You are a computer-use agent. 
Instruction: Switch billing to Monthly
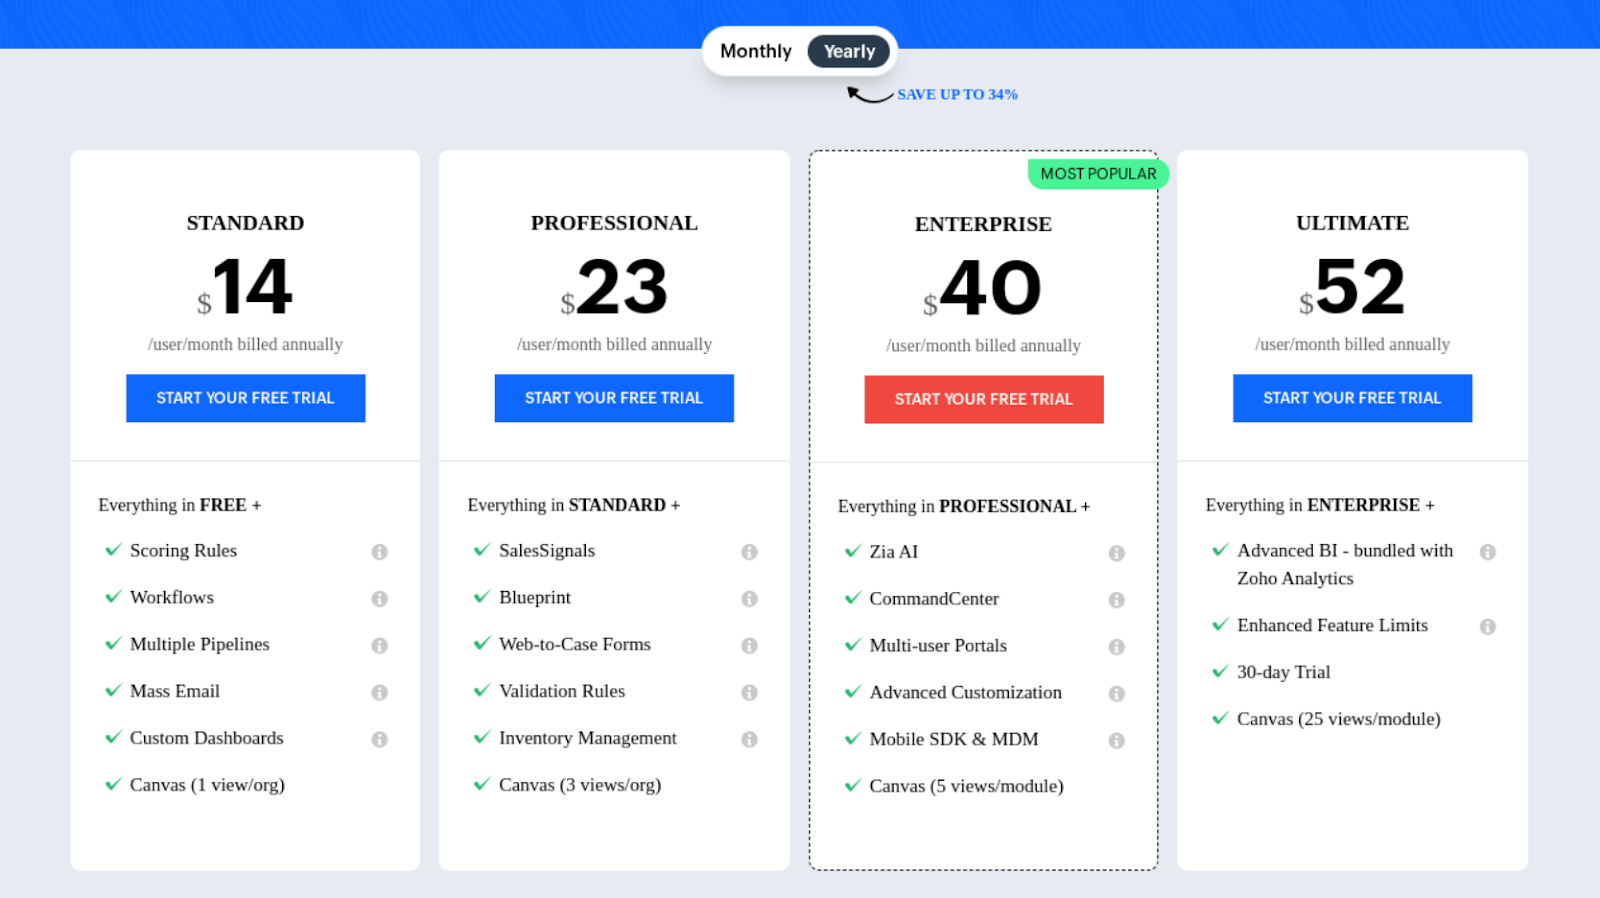point(755,51)
